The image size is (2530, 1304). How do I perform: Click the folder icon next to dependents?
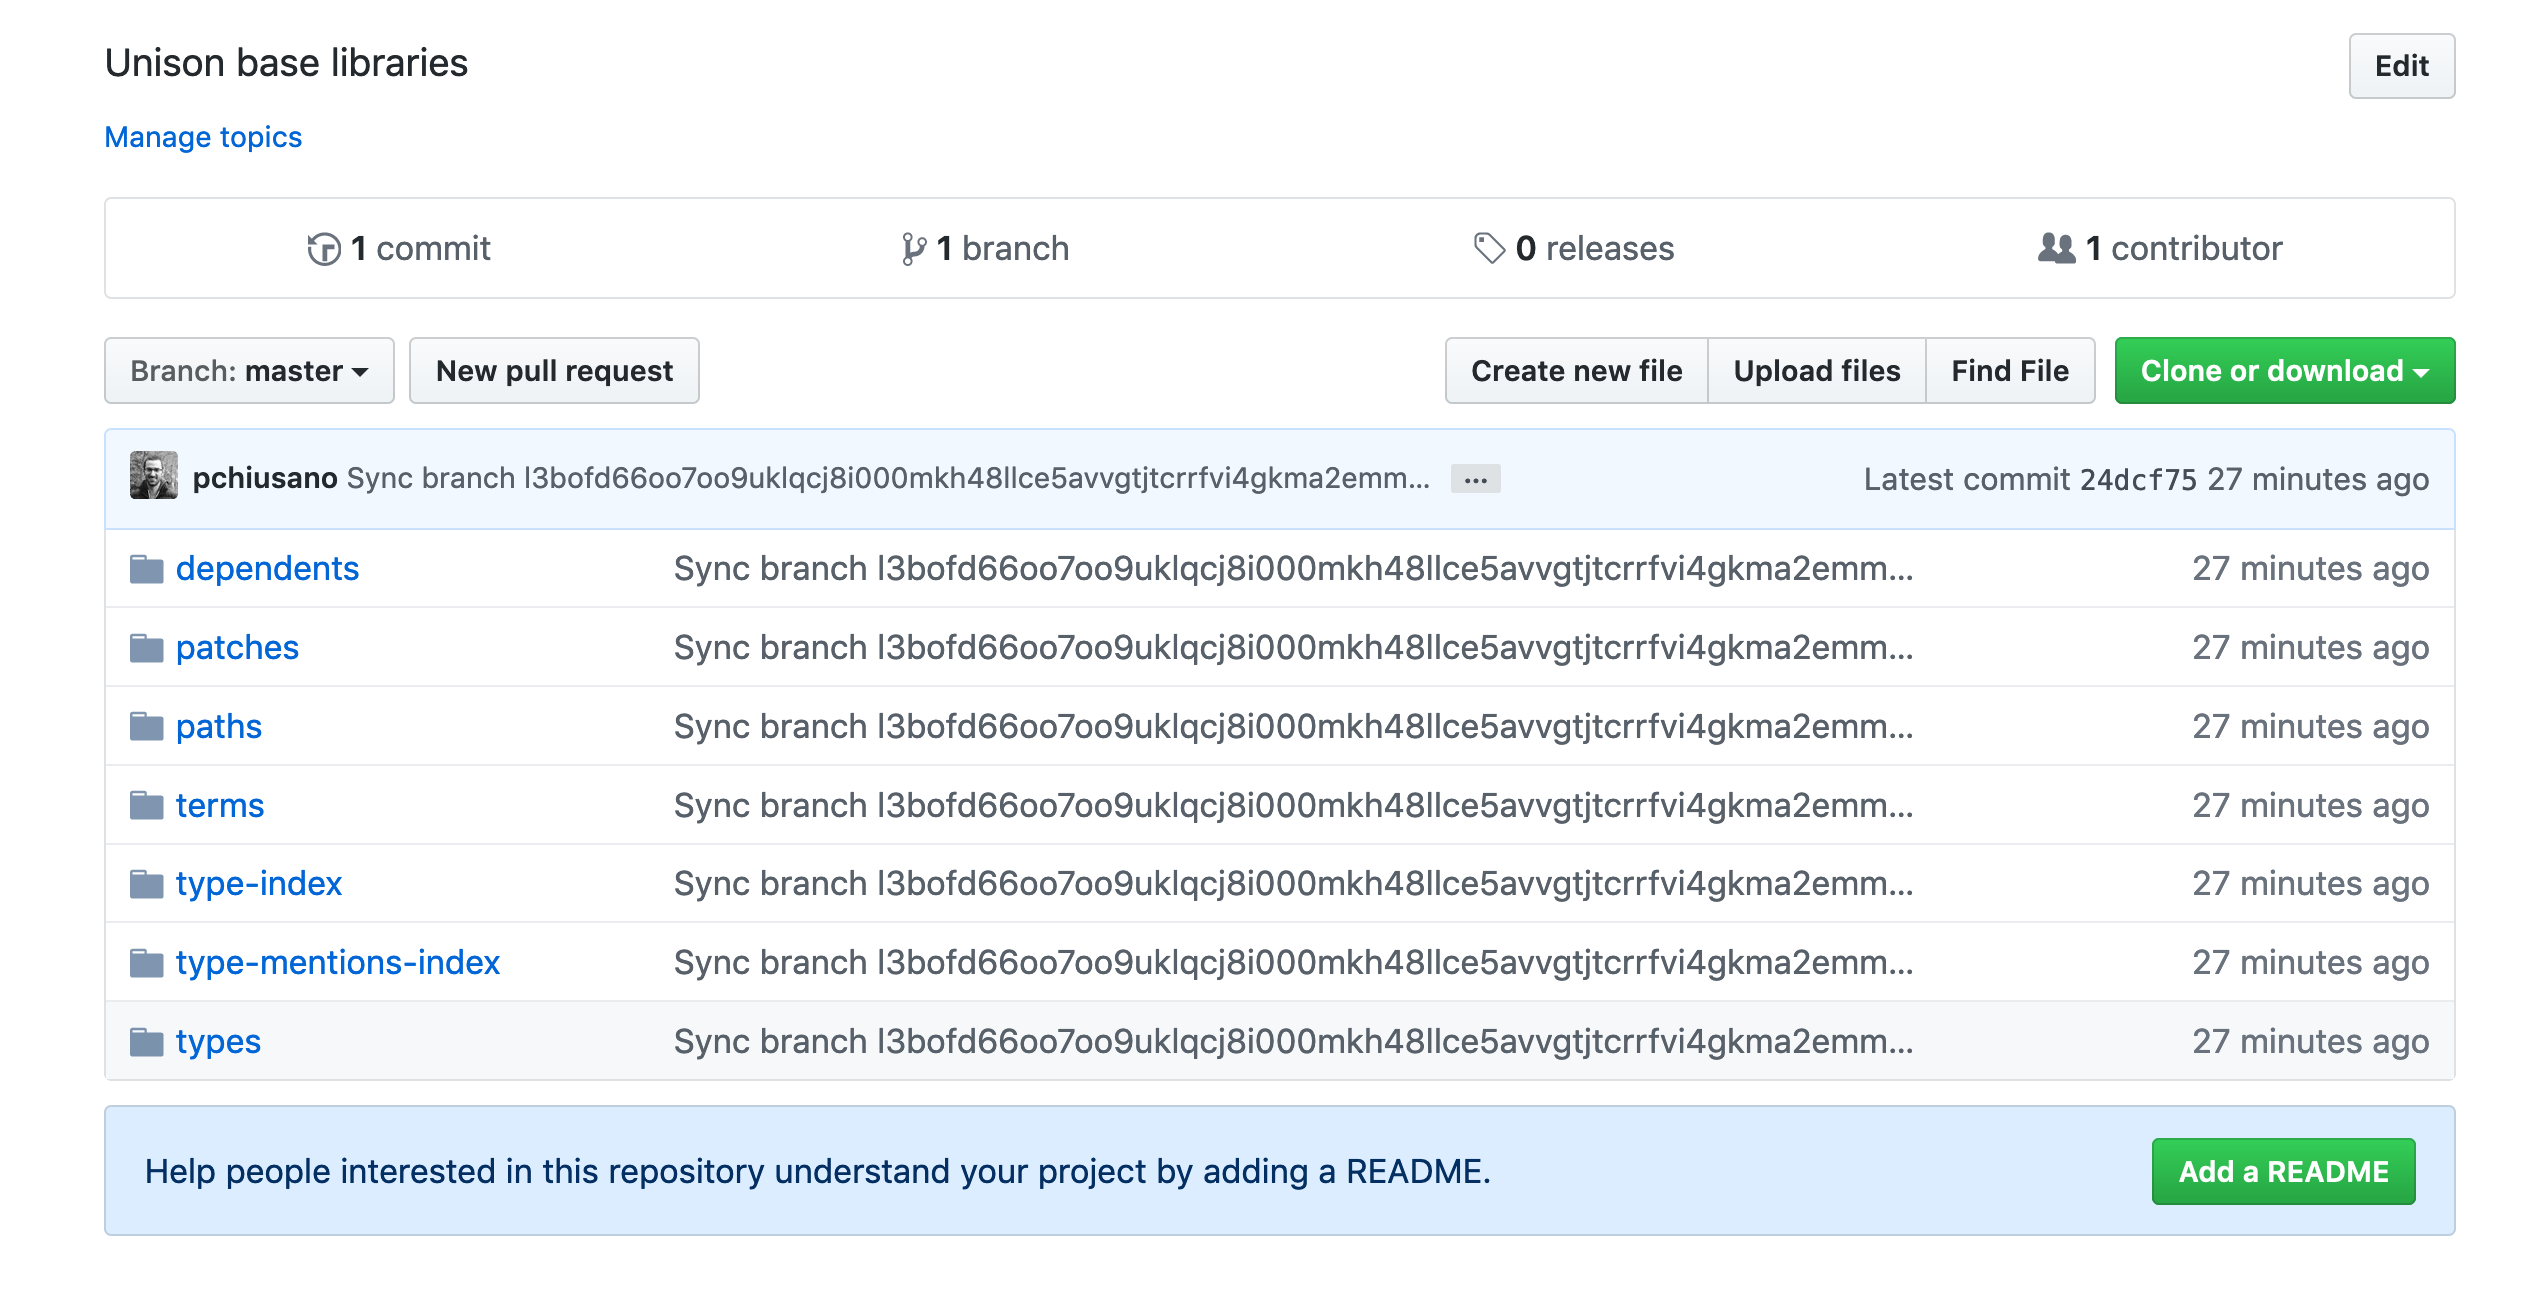[x=146, y=568]
